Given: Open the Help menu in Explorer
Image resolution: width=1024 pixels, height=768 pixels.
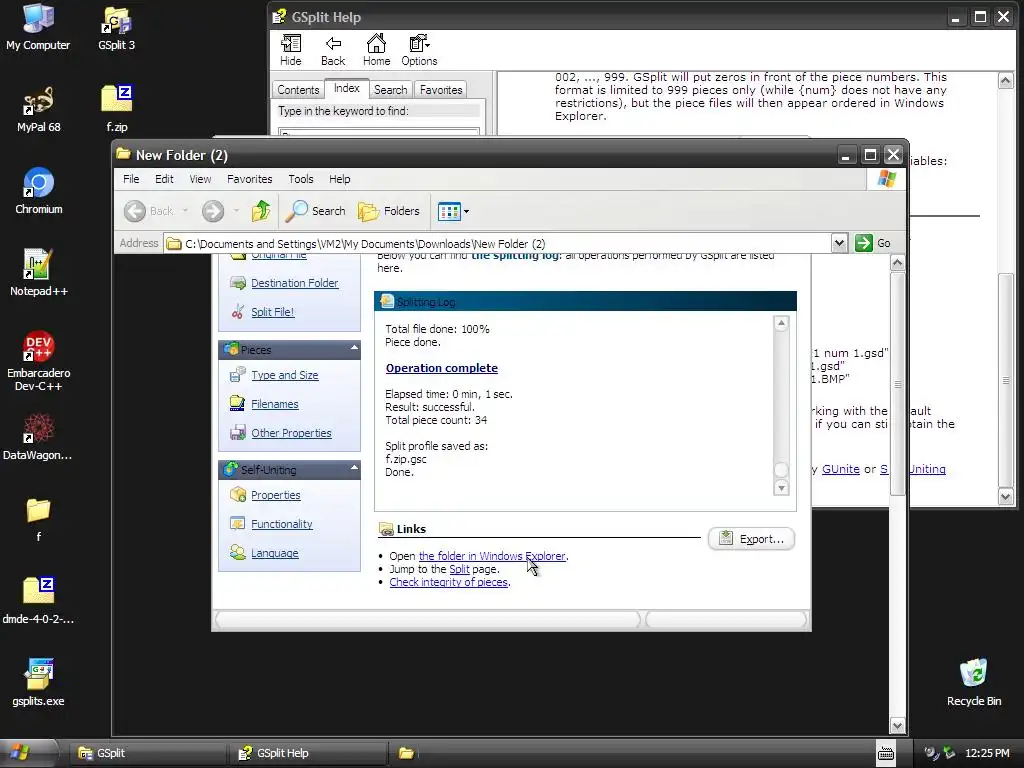Looking at the screenshot, I should 339,179.
